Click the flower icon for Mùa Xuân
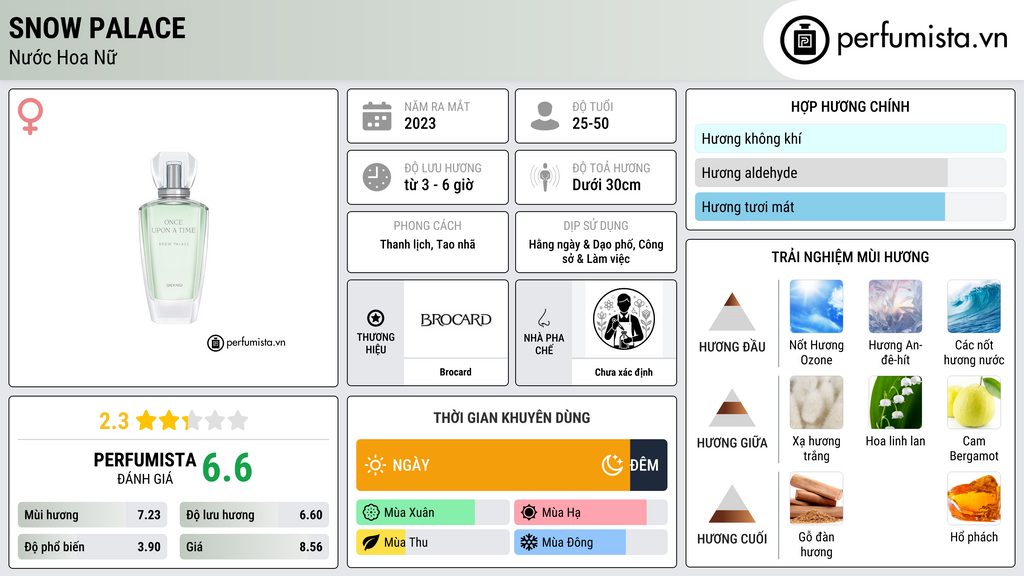1024x576 pixels. click(371, 513)
